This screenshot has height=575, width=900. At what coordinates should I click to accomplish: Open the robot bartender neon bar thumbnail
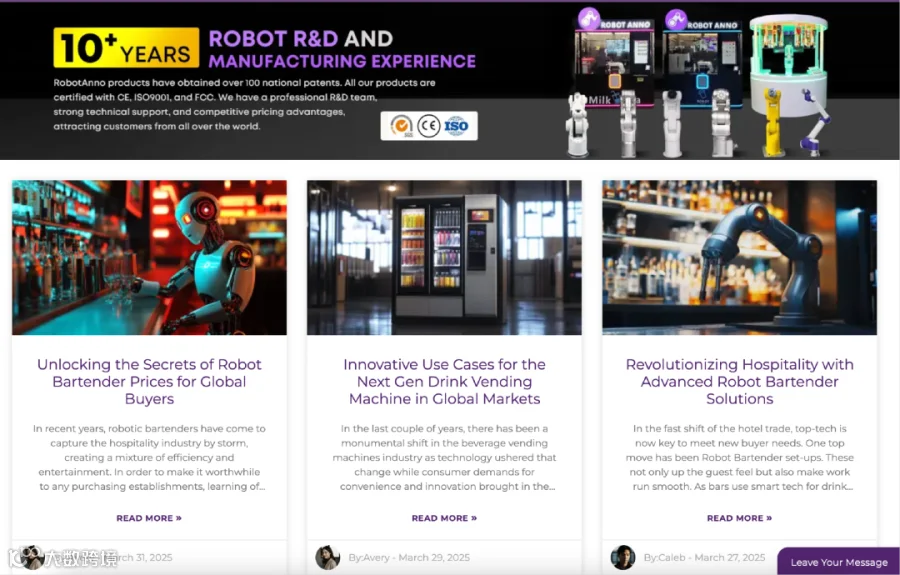click(x=149, y=258)
